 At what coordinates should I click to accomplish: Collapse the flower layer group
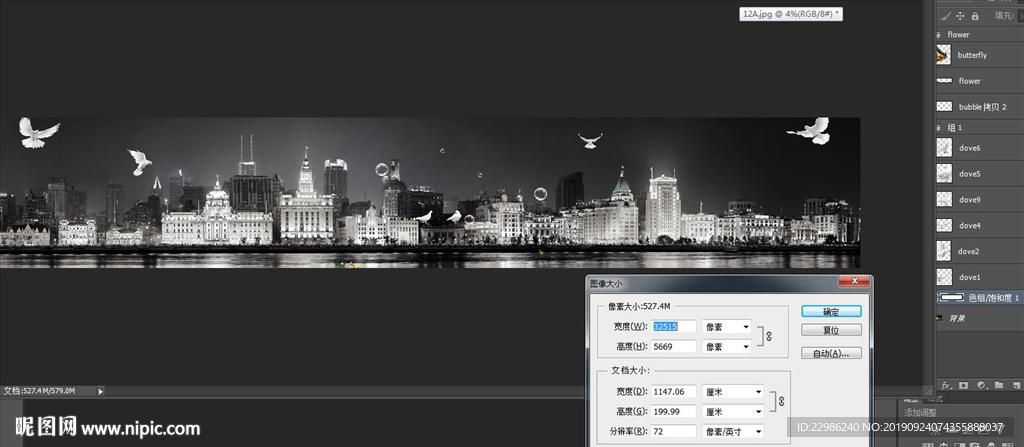coord(940,35)
